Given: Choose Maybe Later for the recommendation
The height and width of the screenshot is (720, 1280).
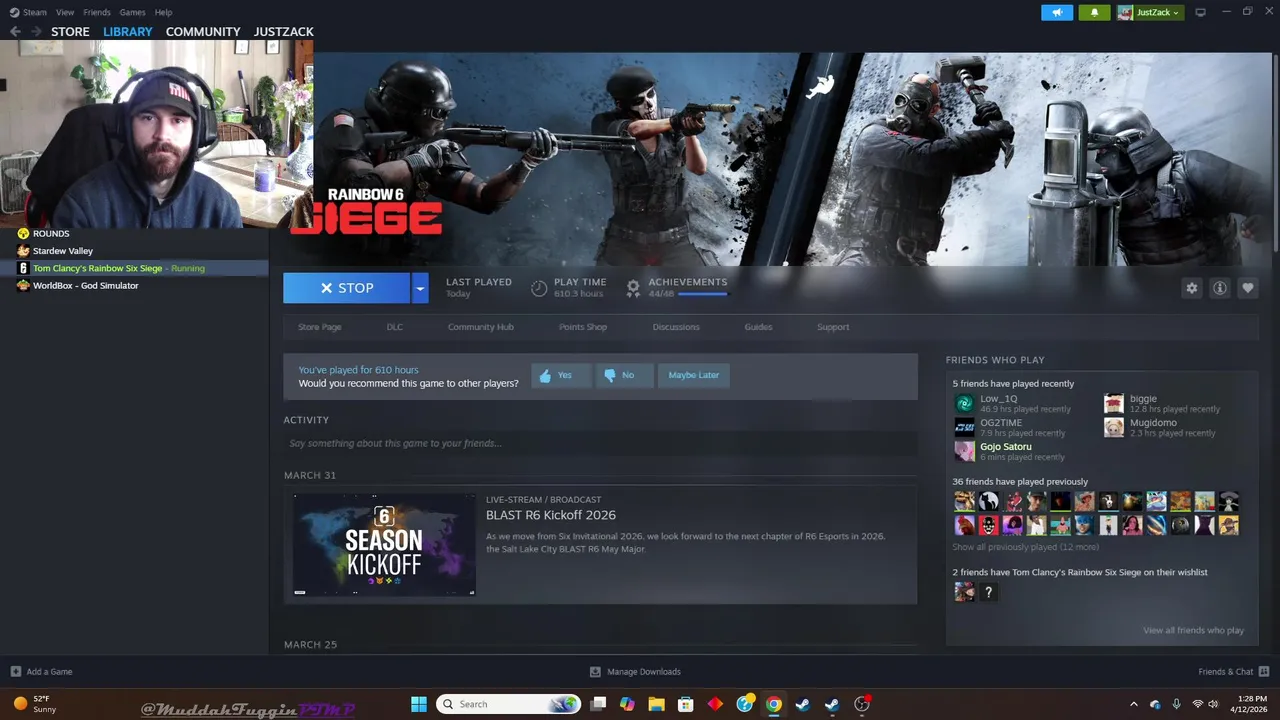Looking at the screenshot, I should 693,375.
